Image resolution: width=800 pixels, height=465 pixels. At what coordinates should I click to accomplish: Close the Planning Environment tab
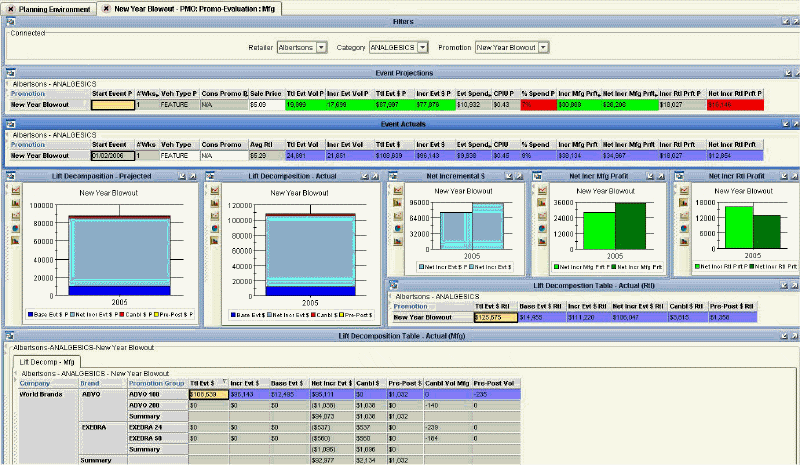pyautogui.click(x=11, y=9)
